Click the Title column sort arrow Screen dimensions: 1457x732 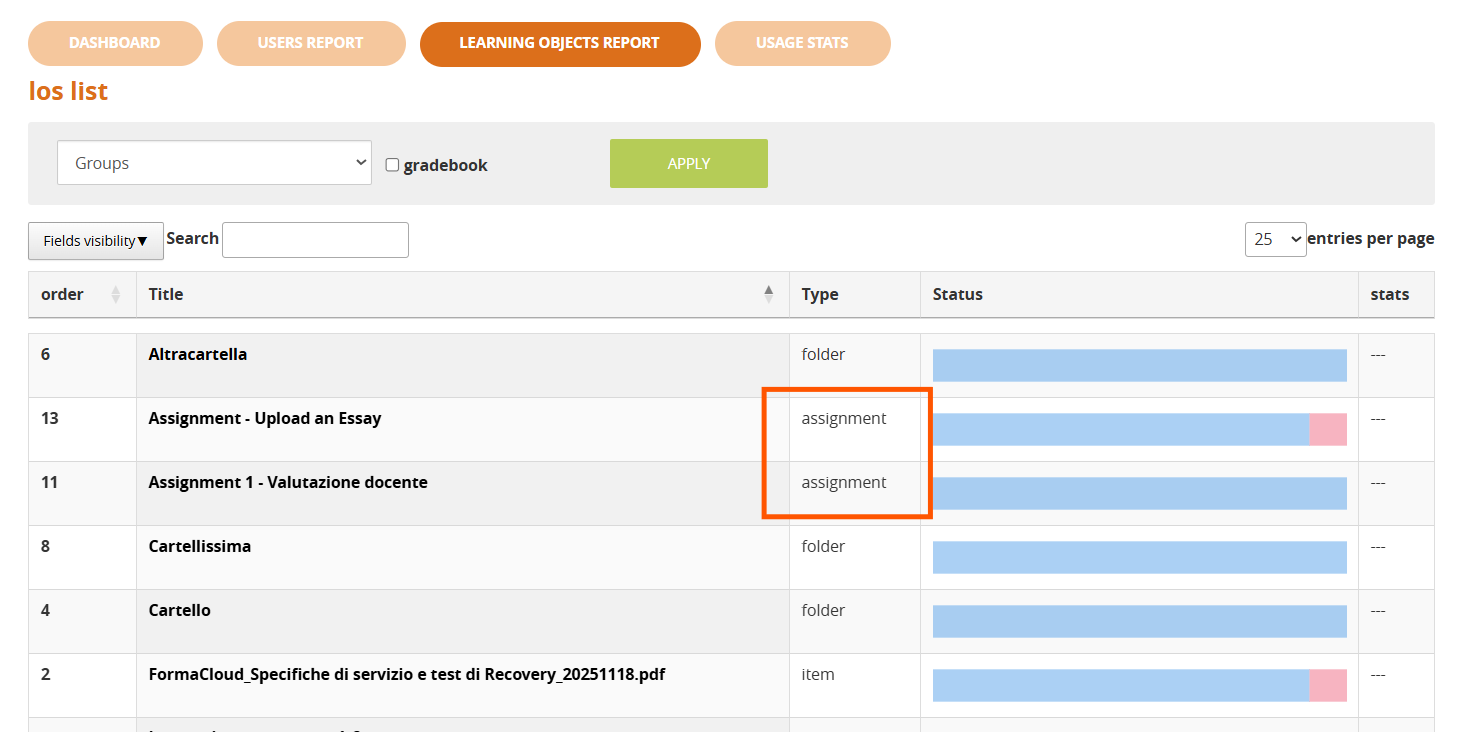tap(768, 293)
